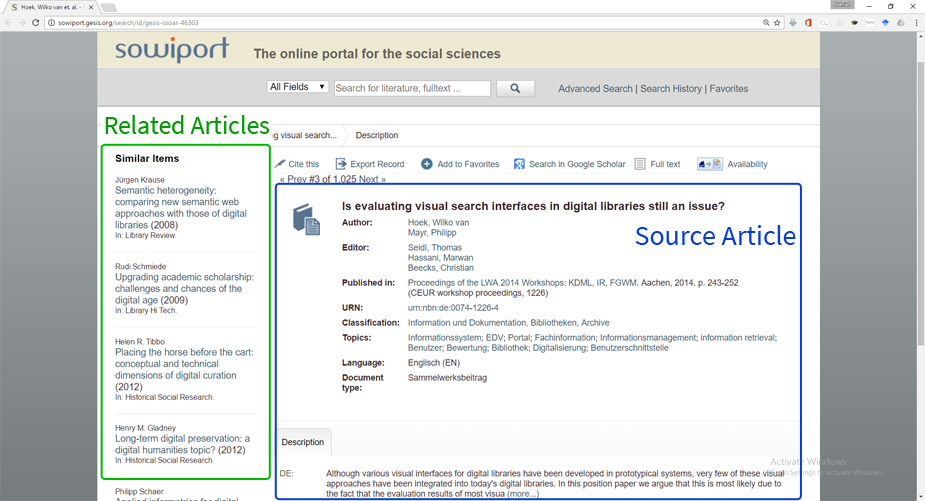This screenshot has height=501, width=925.
Task: Open Semantic heterogeneity similar item
Action: 181,208
